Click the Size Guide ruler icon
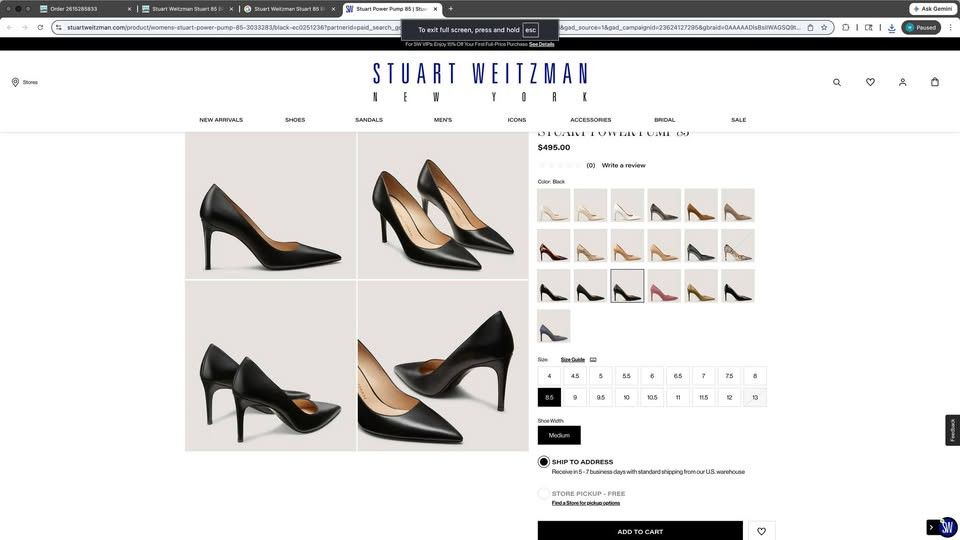This screenshot has width=960, height=540. click(x=593, y=359)
